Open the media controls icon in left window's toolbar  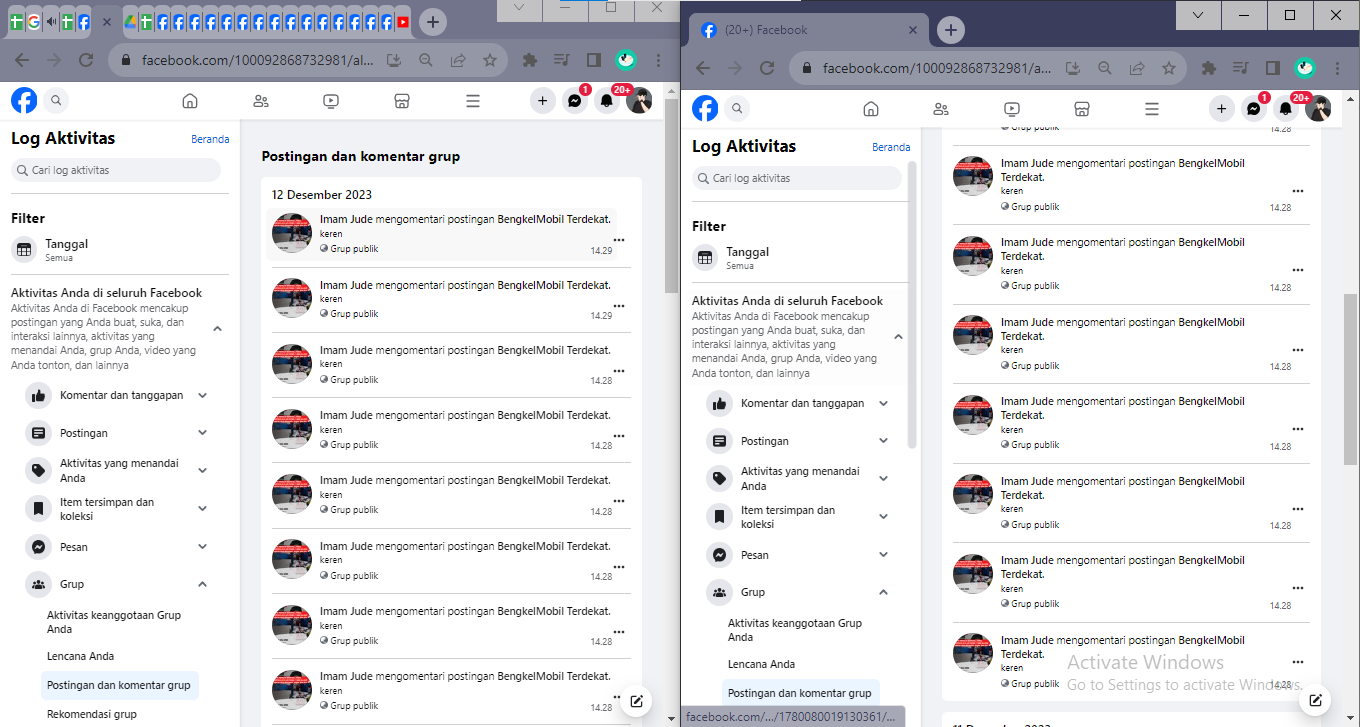562,60
